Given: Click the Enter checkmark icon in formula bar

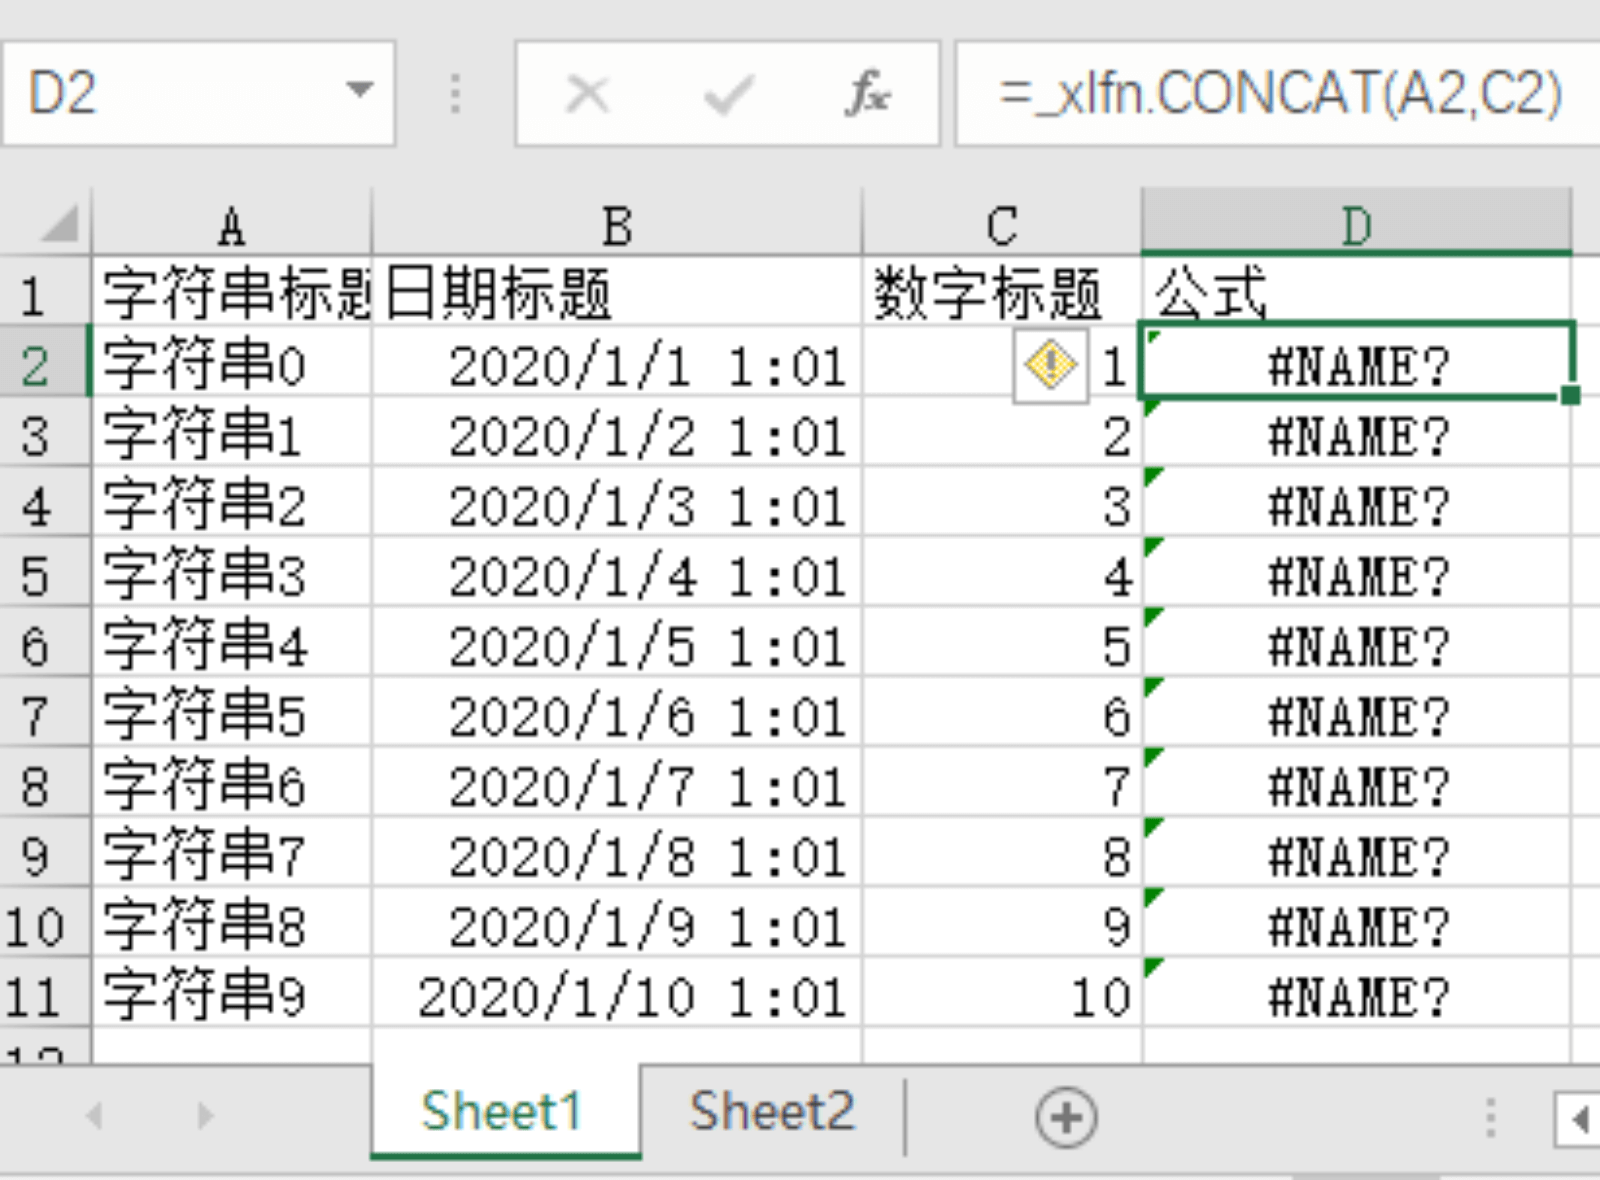Looking at the screenshot, I should pos(727,94).
